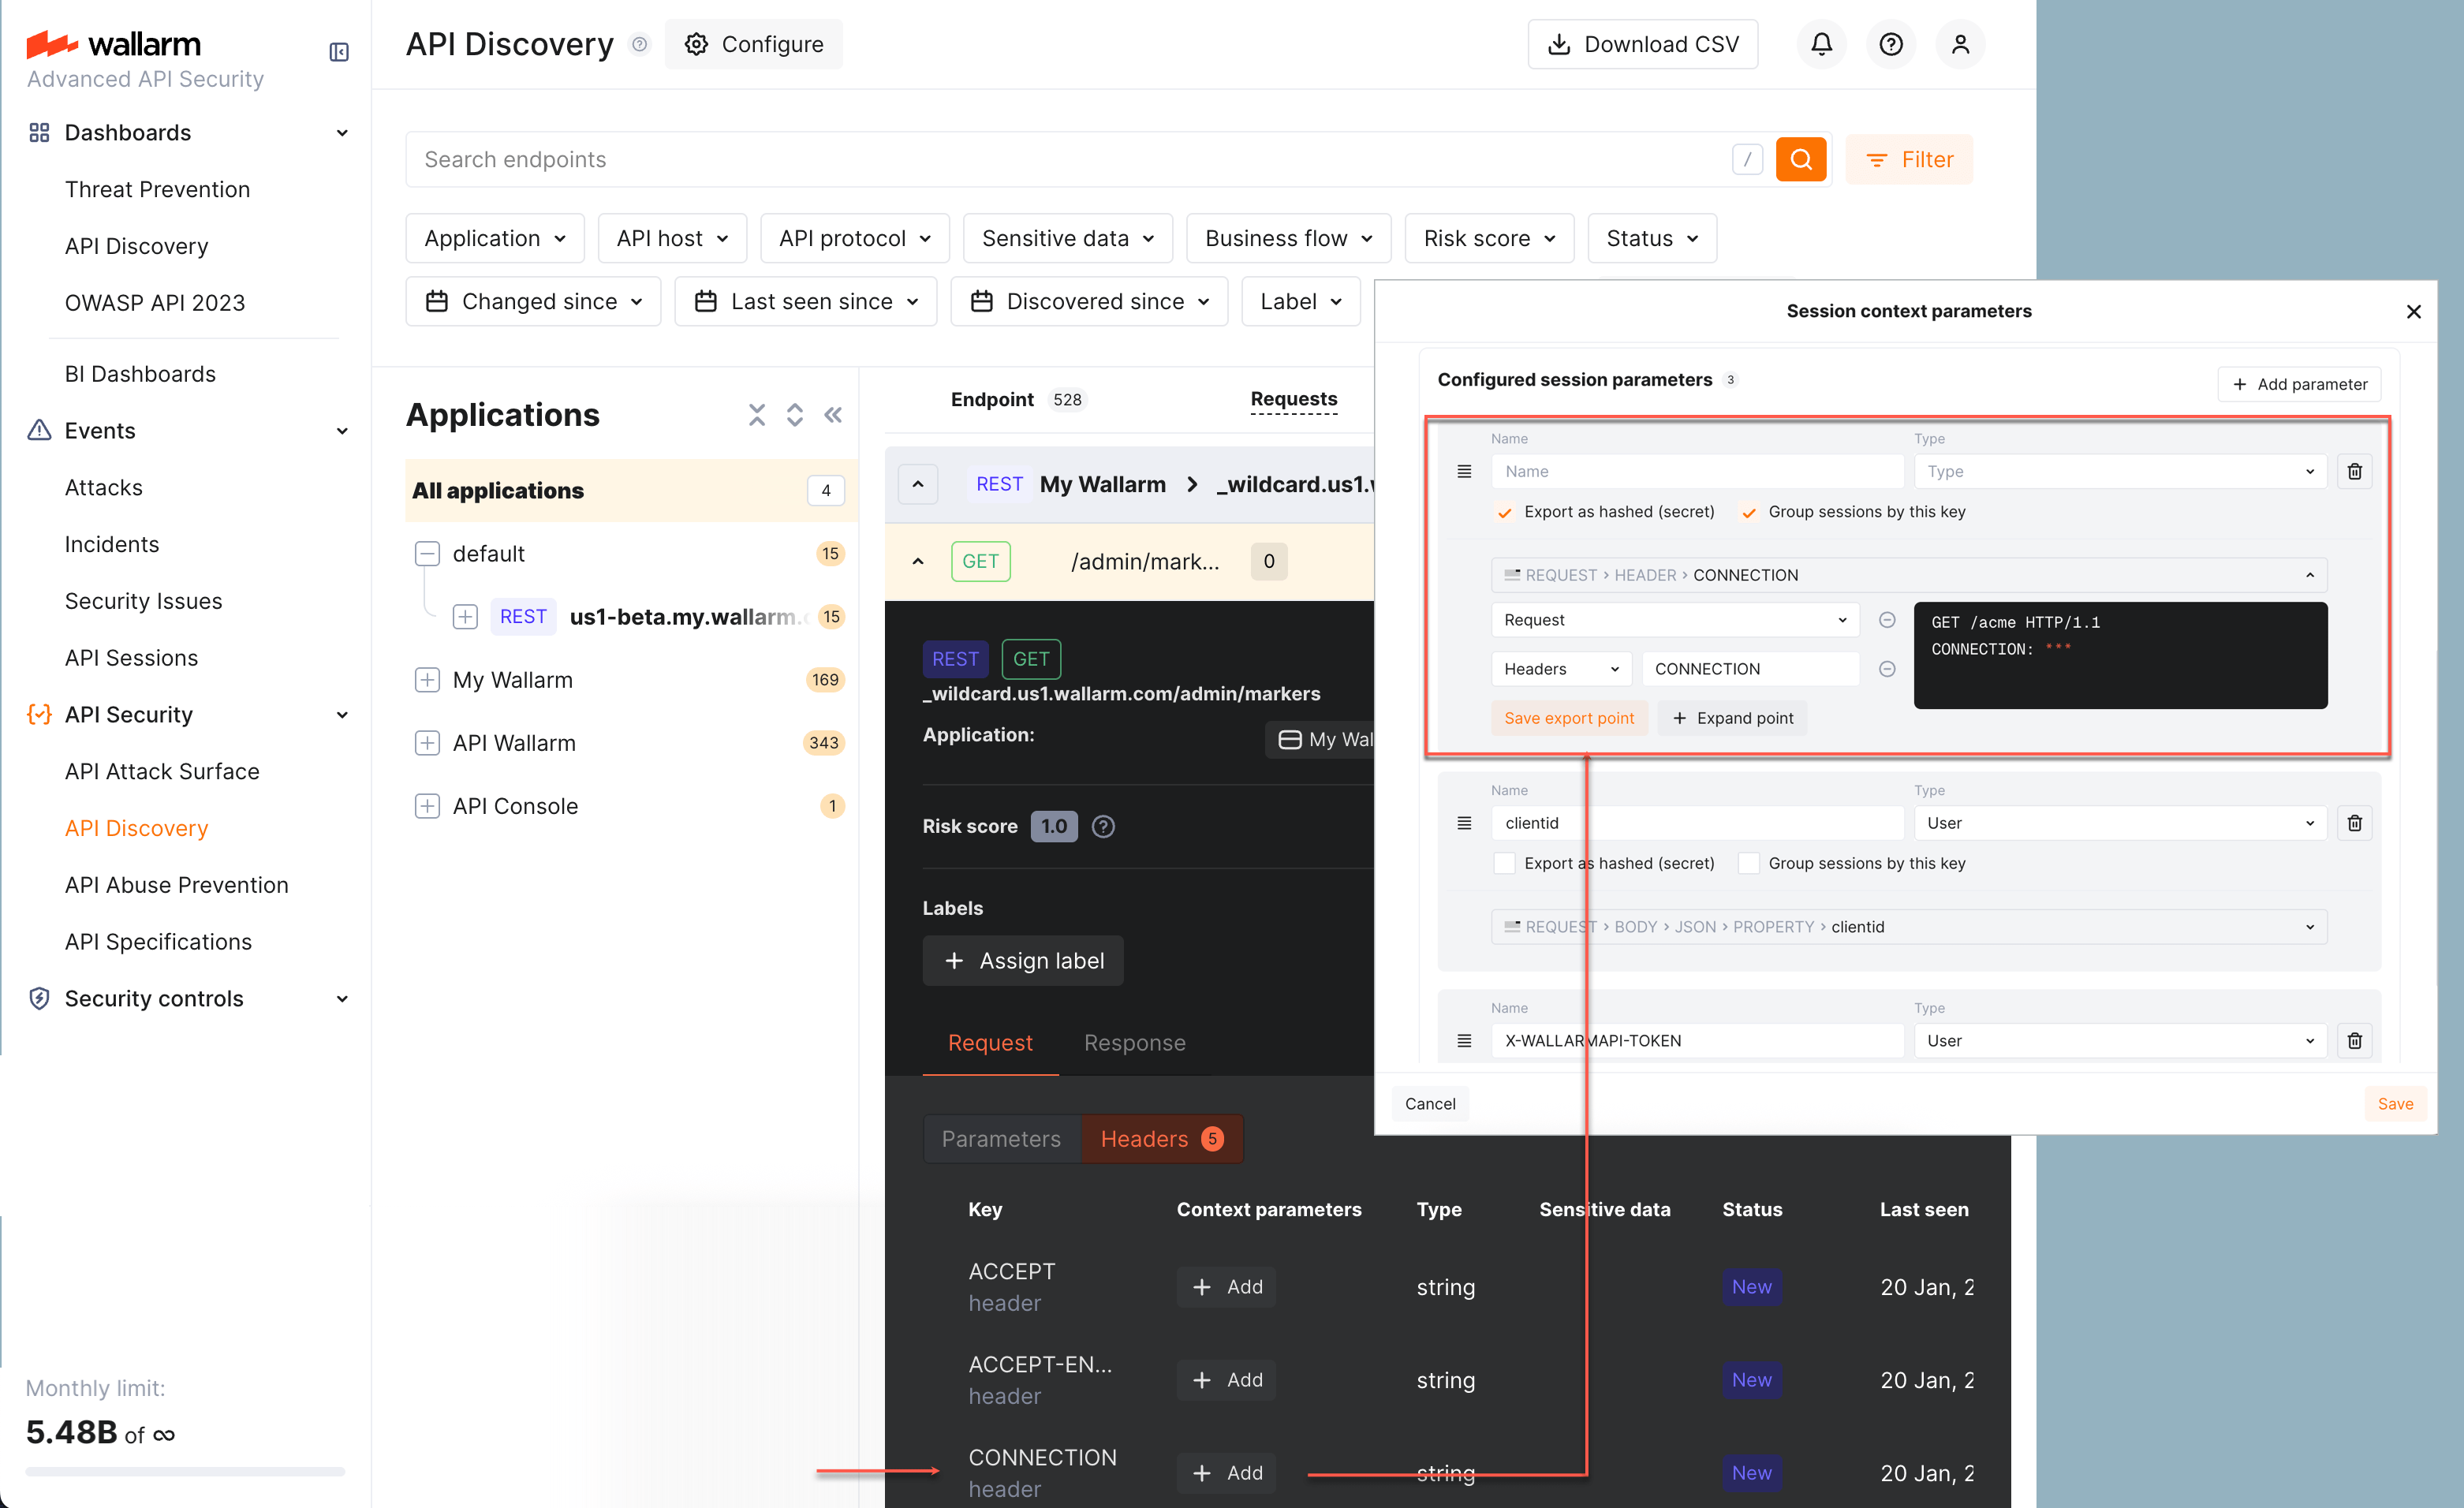Click the monthly limit progress bar
Screen dimensions: 2464x1508
pos(185,1471)
